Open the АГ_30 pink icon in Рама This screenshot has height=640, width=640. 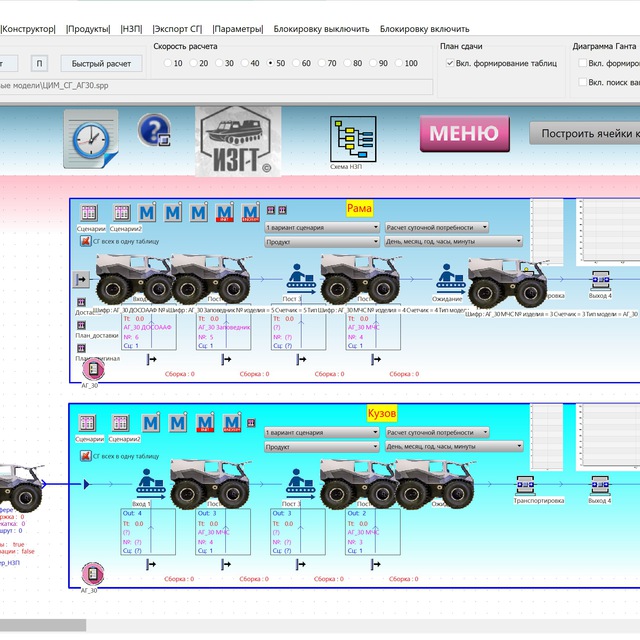[x=93, y=369]
